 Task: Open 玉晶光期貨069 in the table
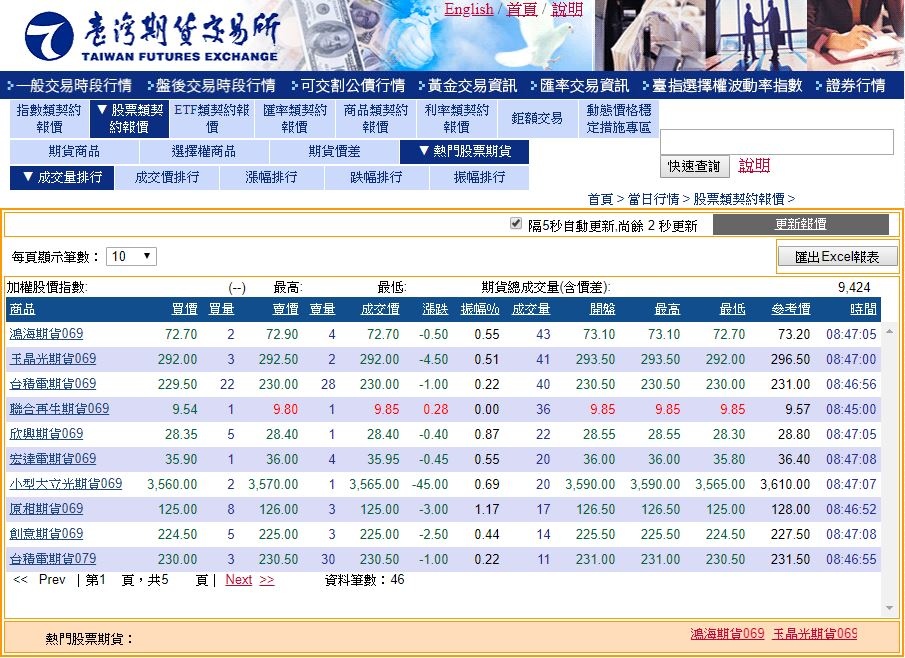pos(53,358)
